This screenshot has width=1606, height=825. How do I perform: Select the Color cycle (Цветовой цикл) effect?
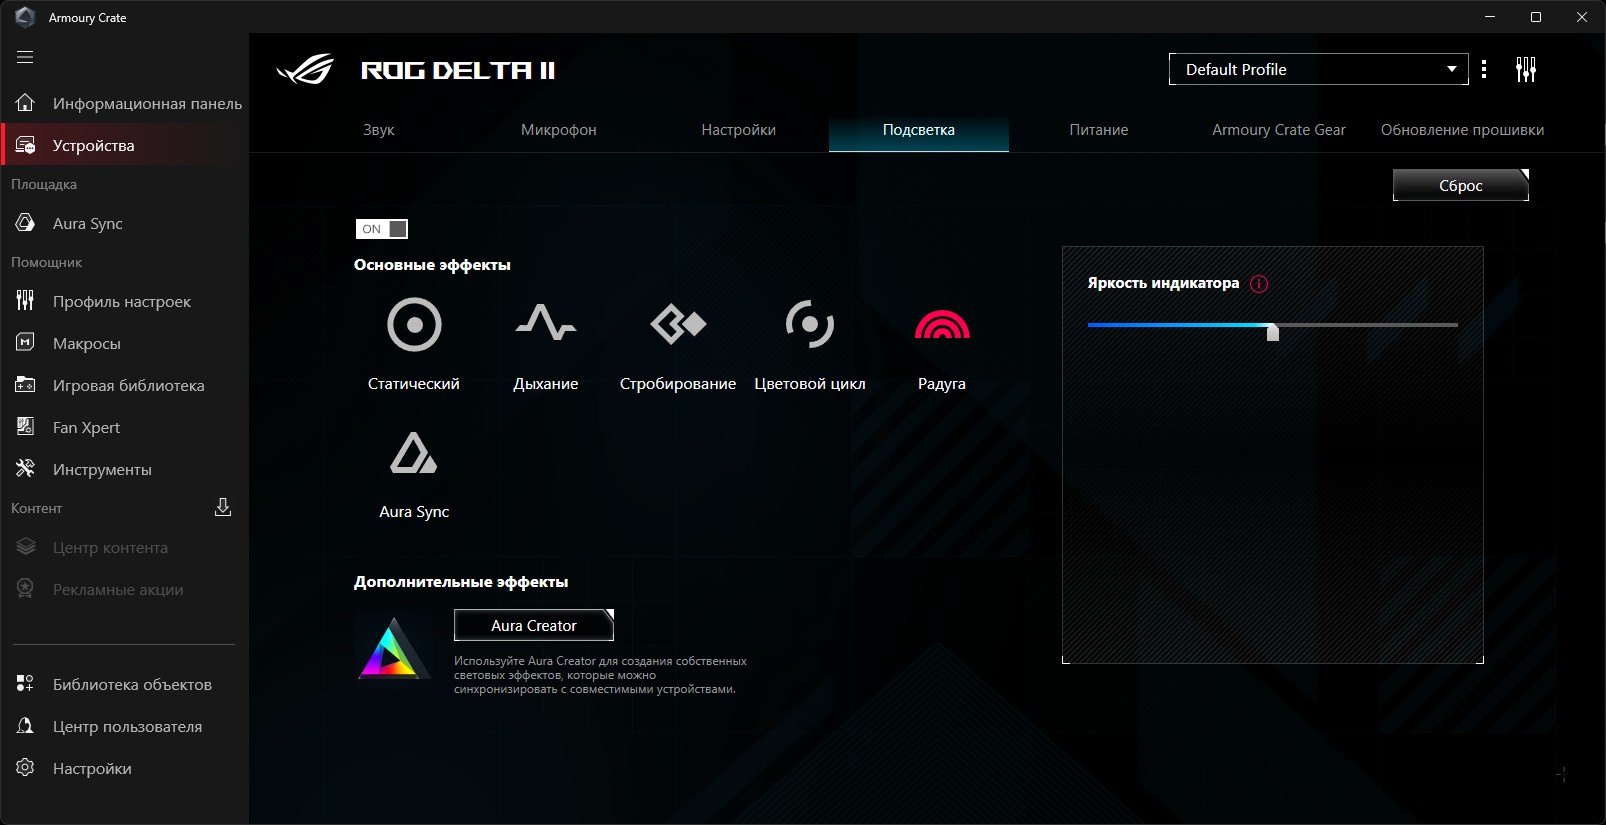pyautogui.click(x=810, y=324)
